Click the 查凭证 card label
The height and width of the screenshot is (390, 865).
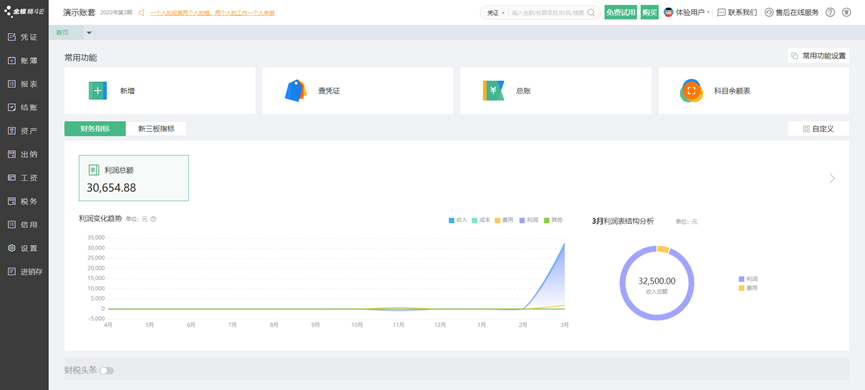[x=329, y=91]
